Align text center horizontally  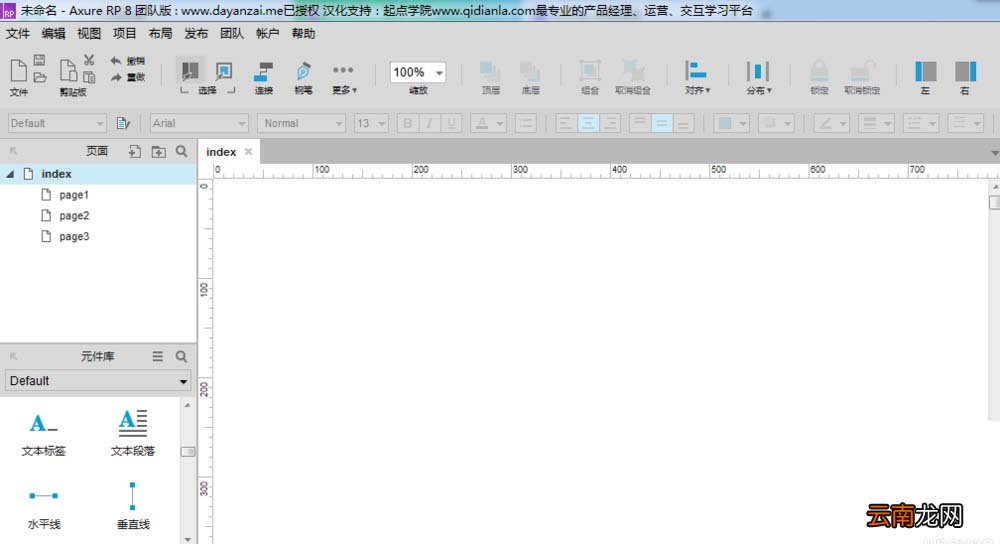[x=588, y=123]
